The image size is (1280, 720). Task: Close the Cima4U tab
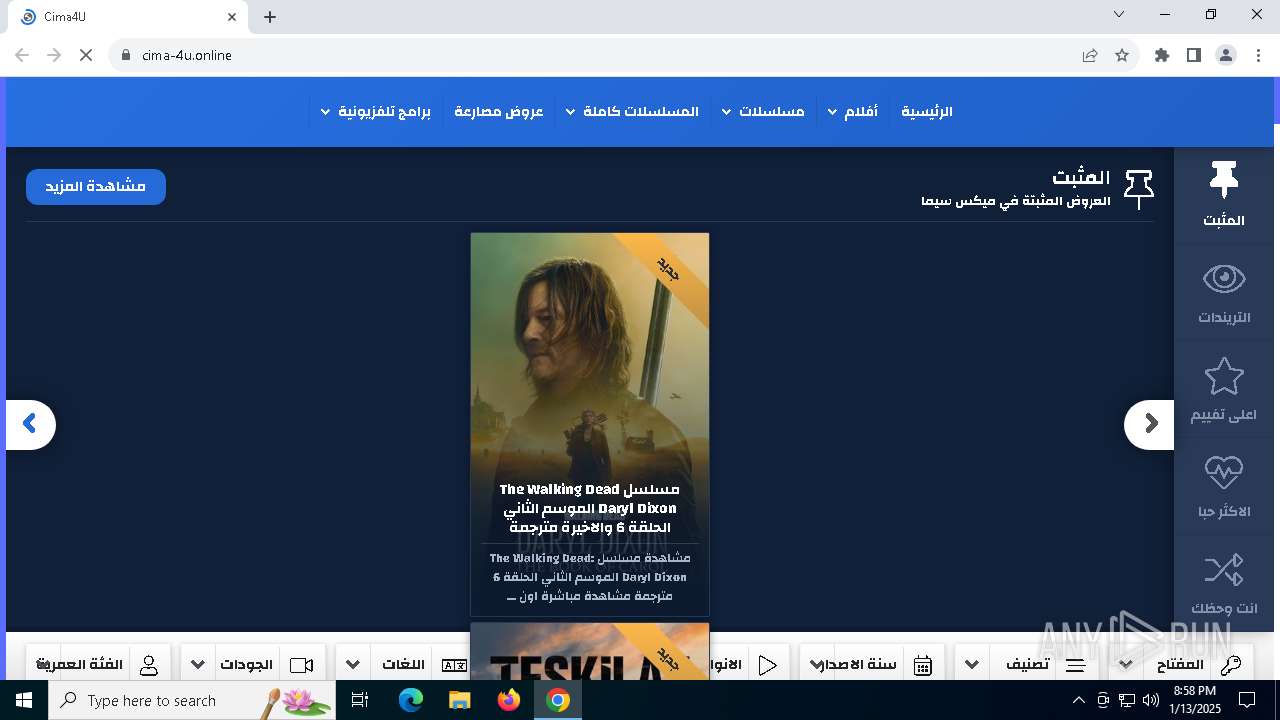tap(232, 17)
